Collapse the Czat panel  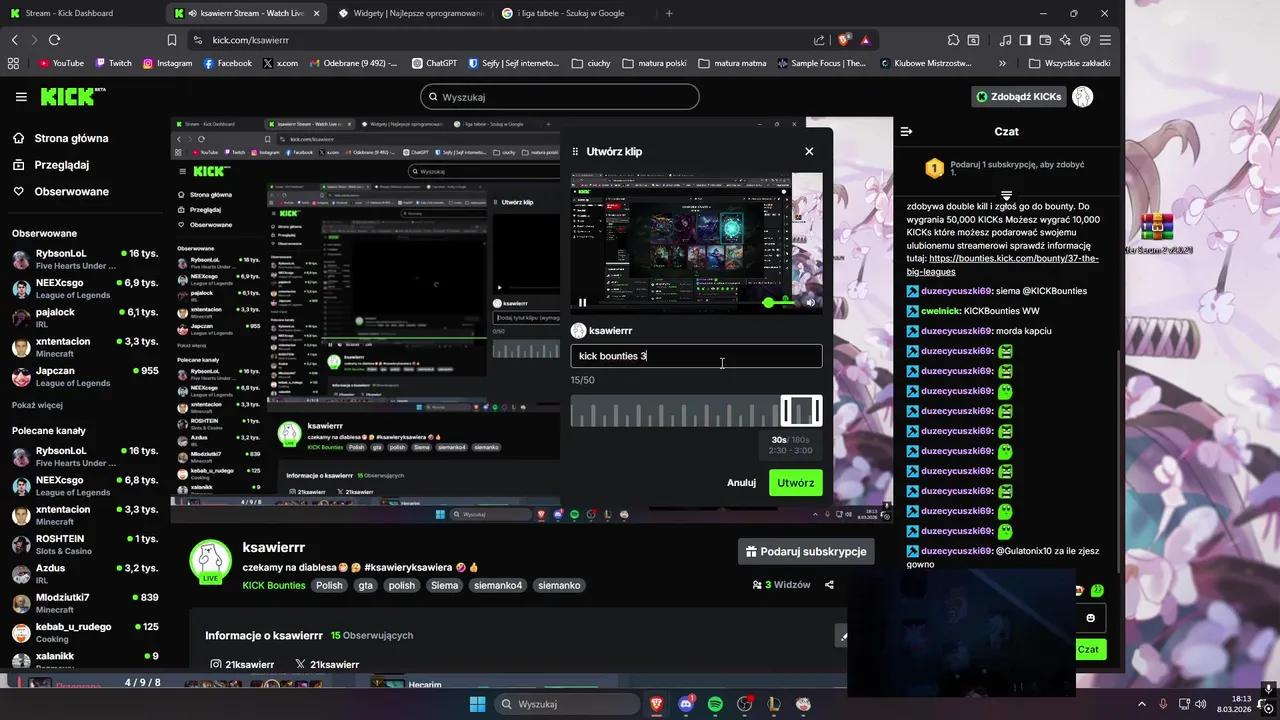[906, 131]
